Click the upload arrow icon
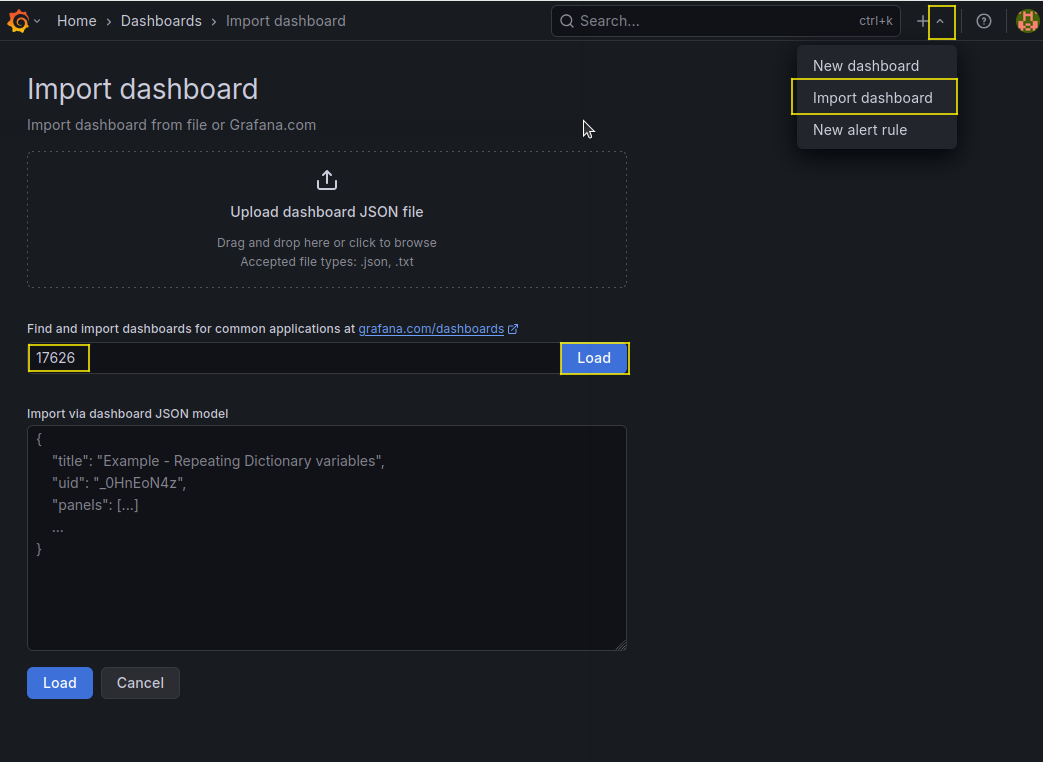 tap(327, 181)
